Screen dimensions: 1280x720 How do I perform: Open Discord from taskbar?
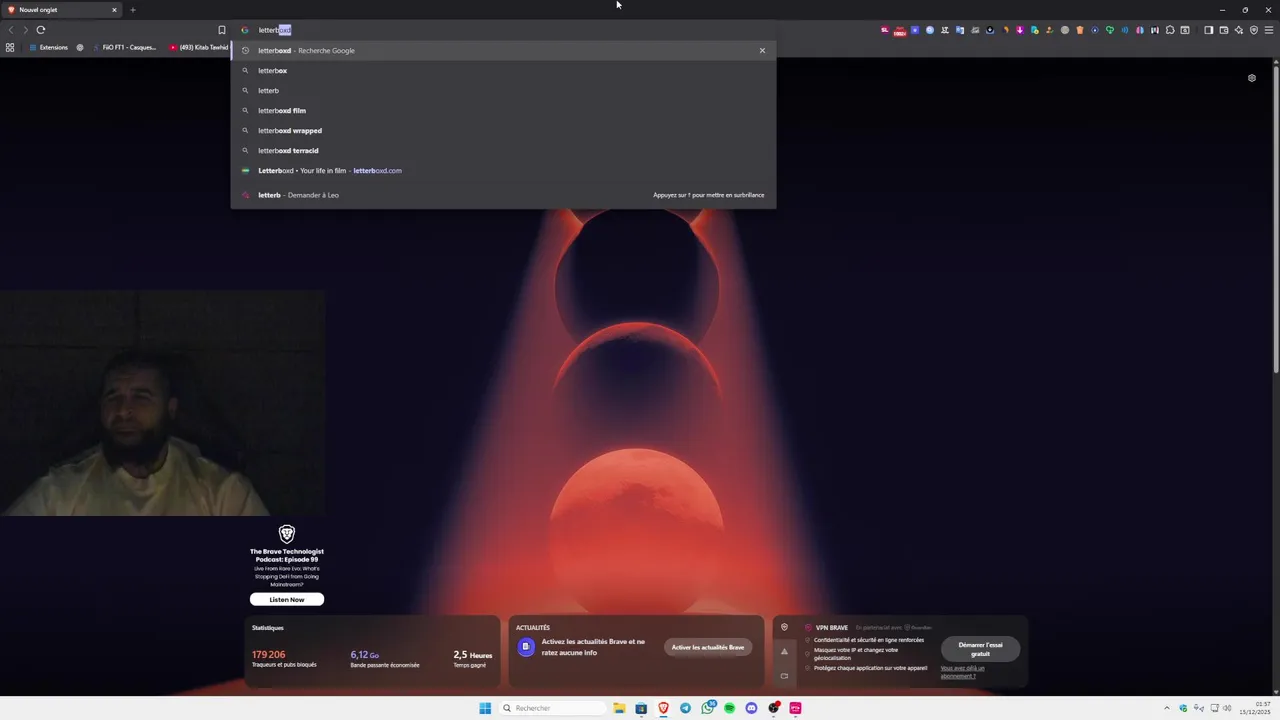coord(751,708)
